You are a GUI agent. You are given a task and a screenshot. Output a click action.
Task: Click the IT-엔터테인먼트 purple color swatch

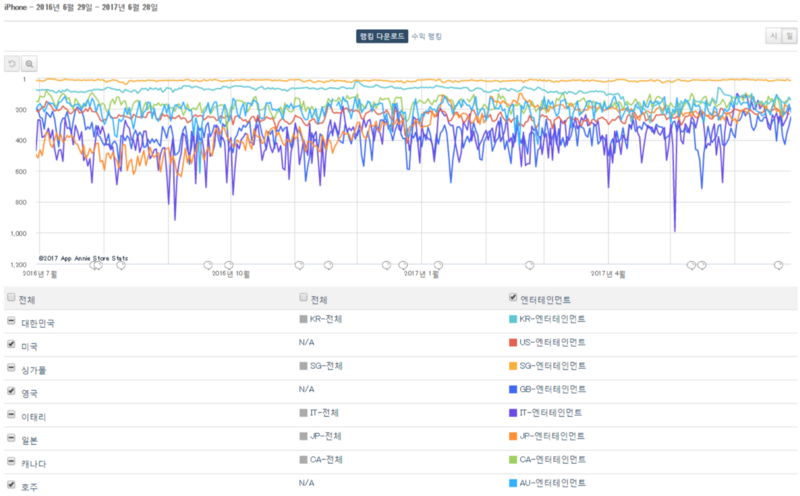[x=513, y=413]
